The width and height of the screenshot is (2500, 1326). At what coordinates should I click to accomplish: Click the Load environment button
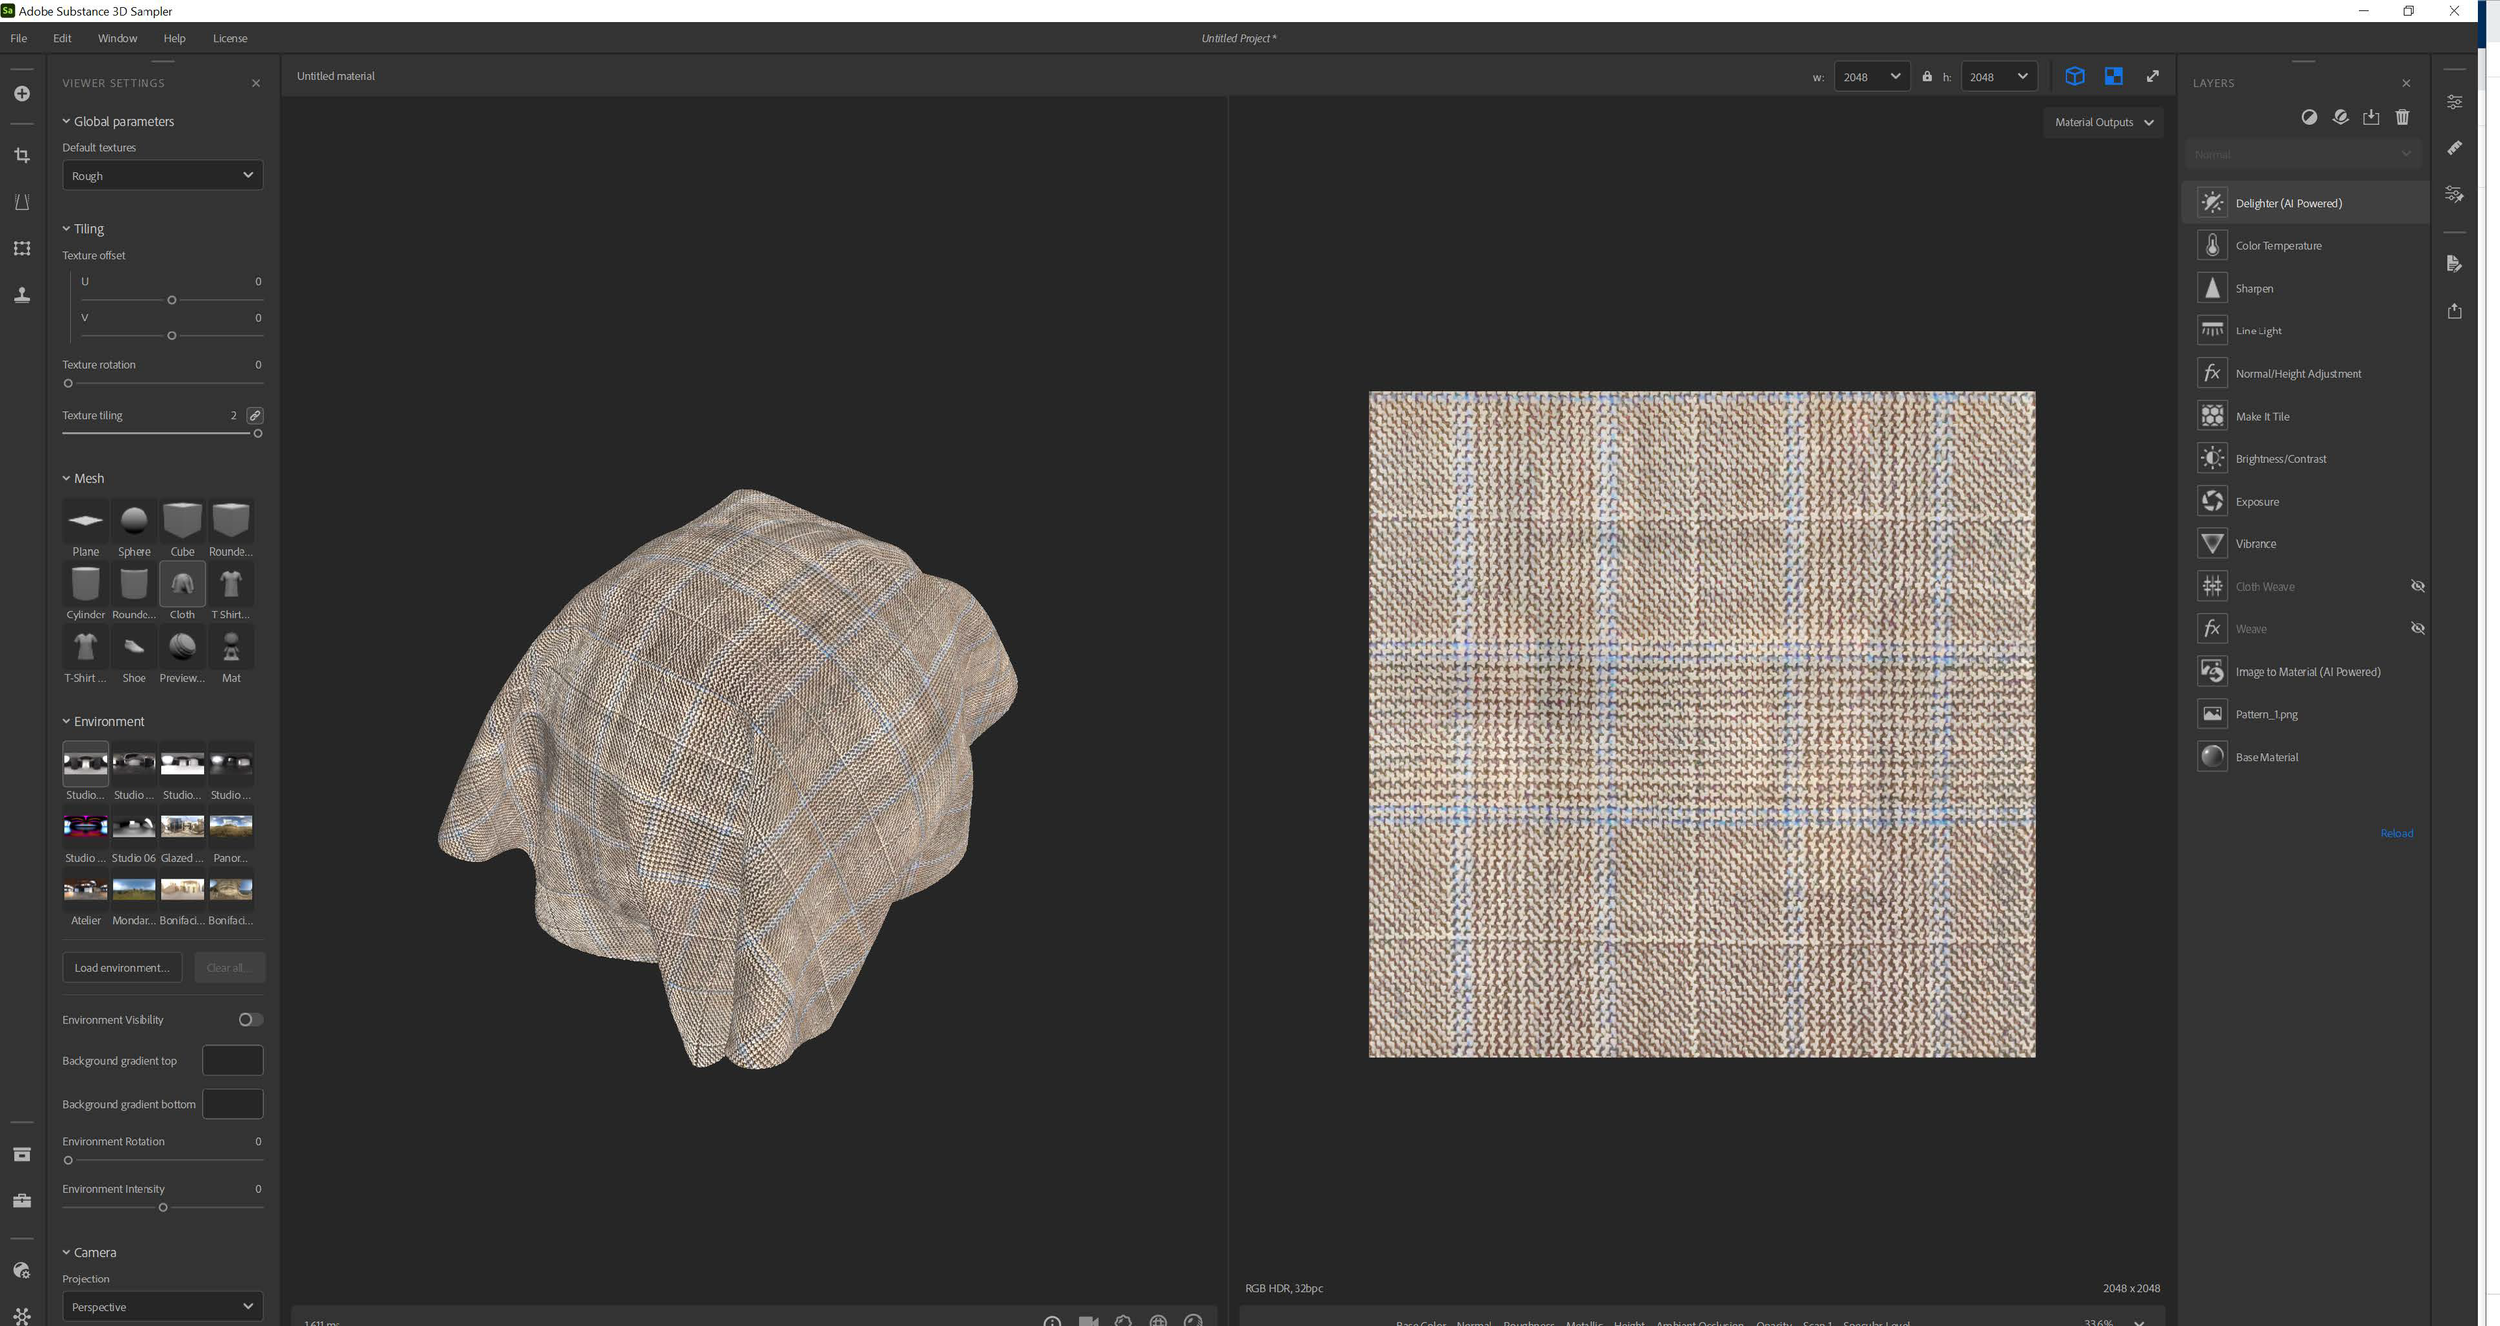pos(122,967)
